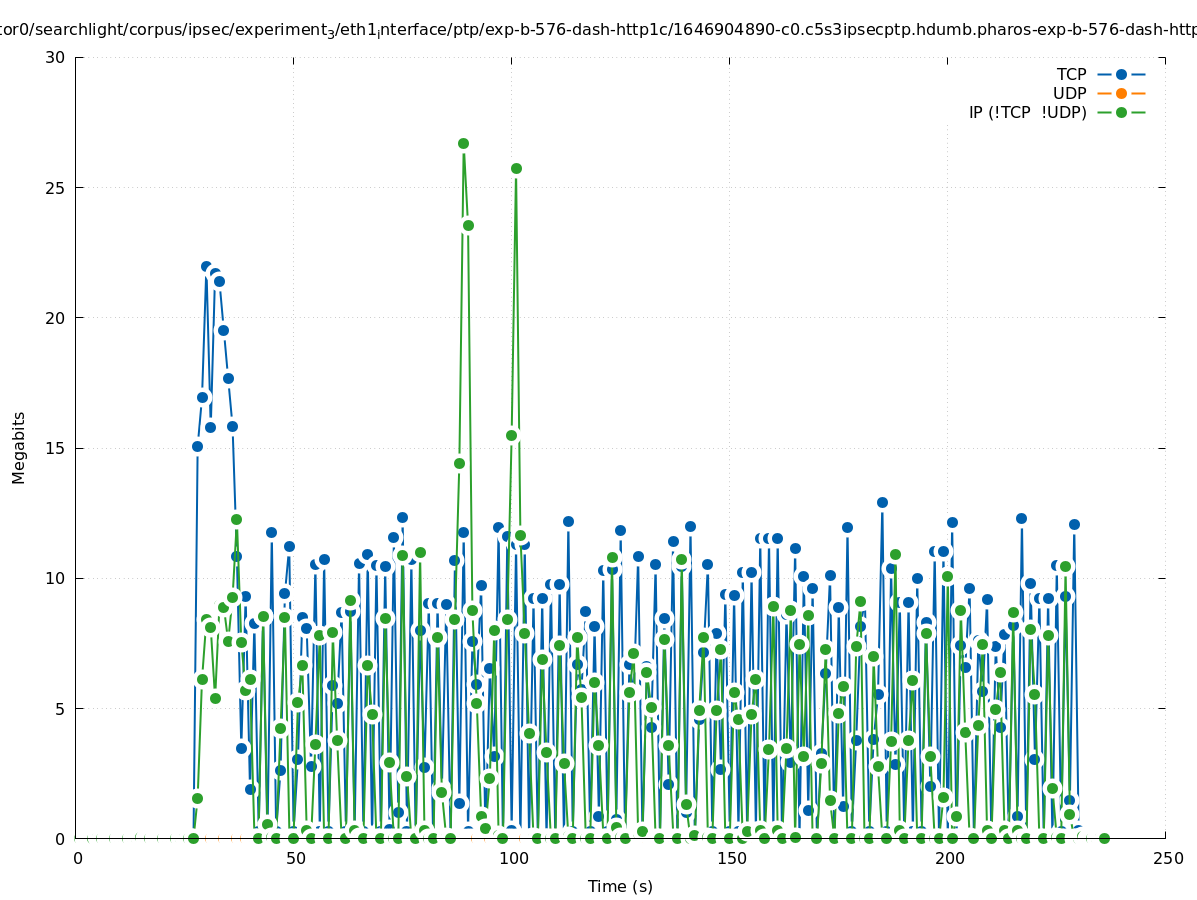Click the 250 tick on the time axis
This screenshot has height=900, width=1197.
coord(1167,858)
